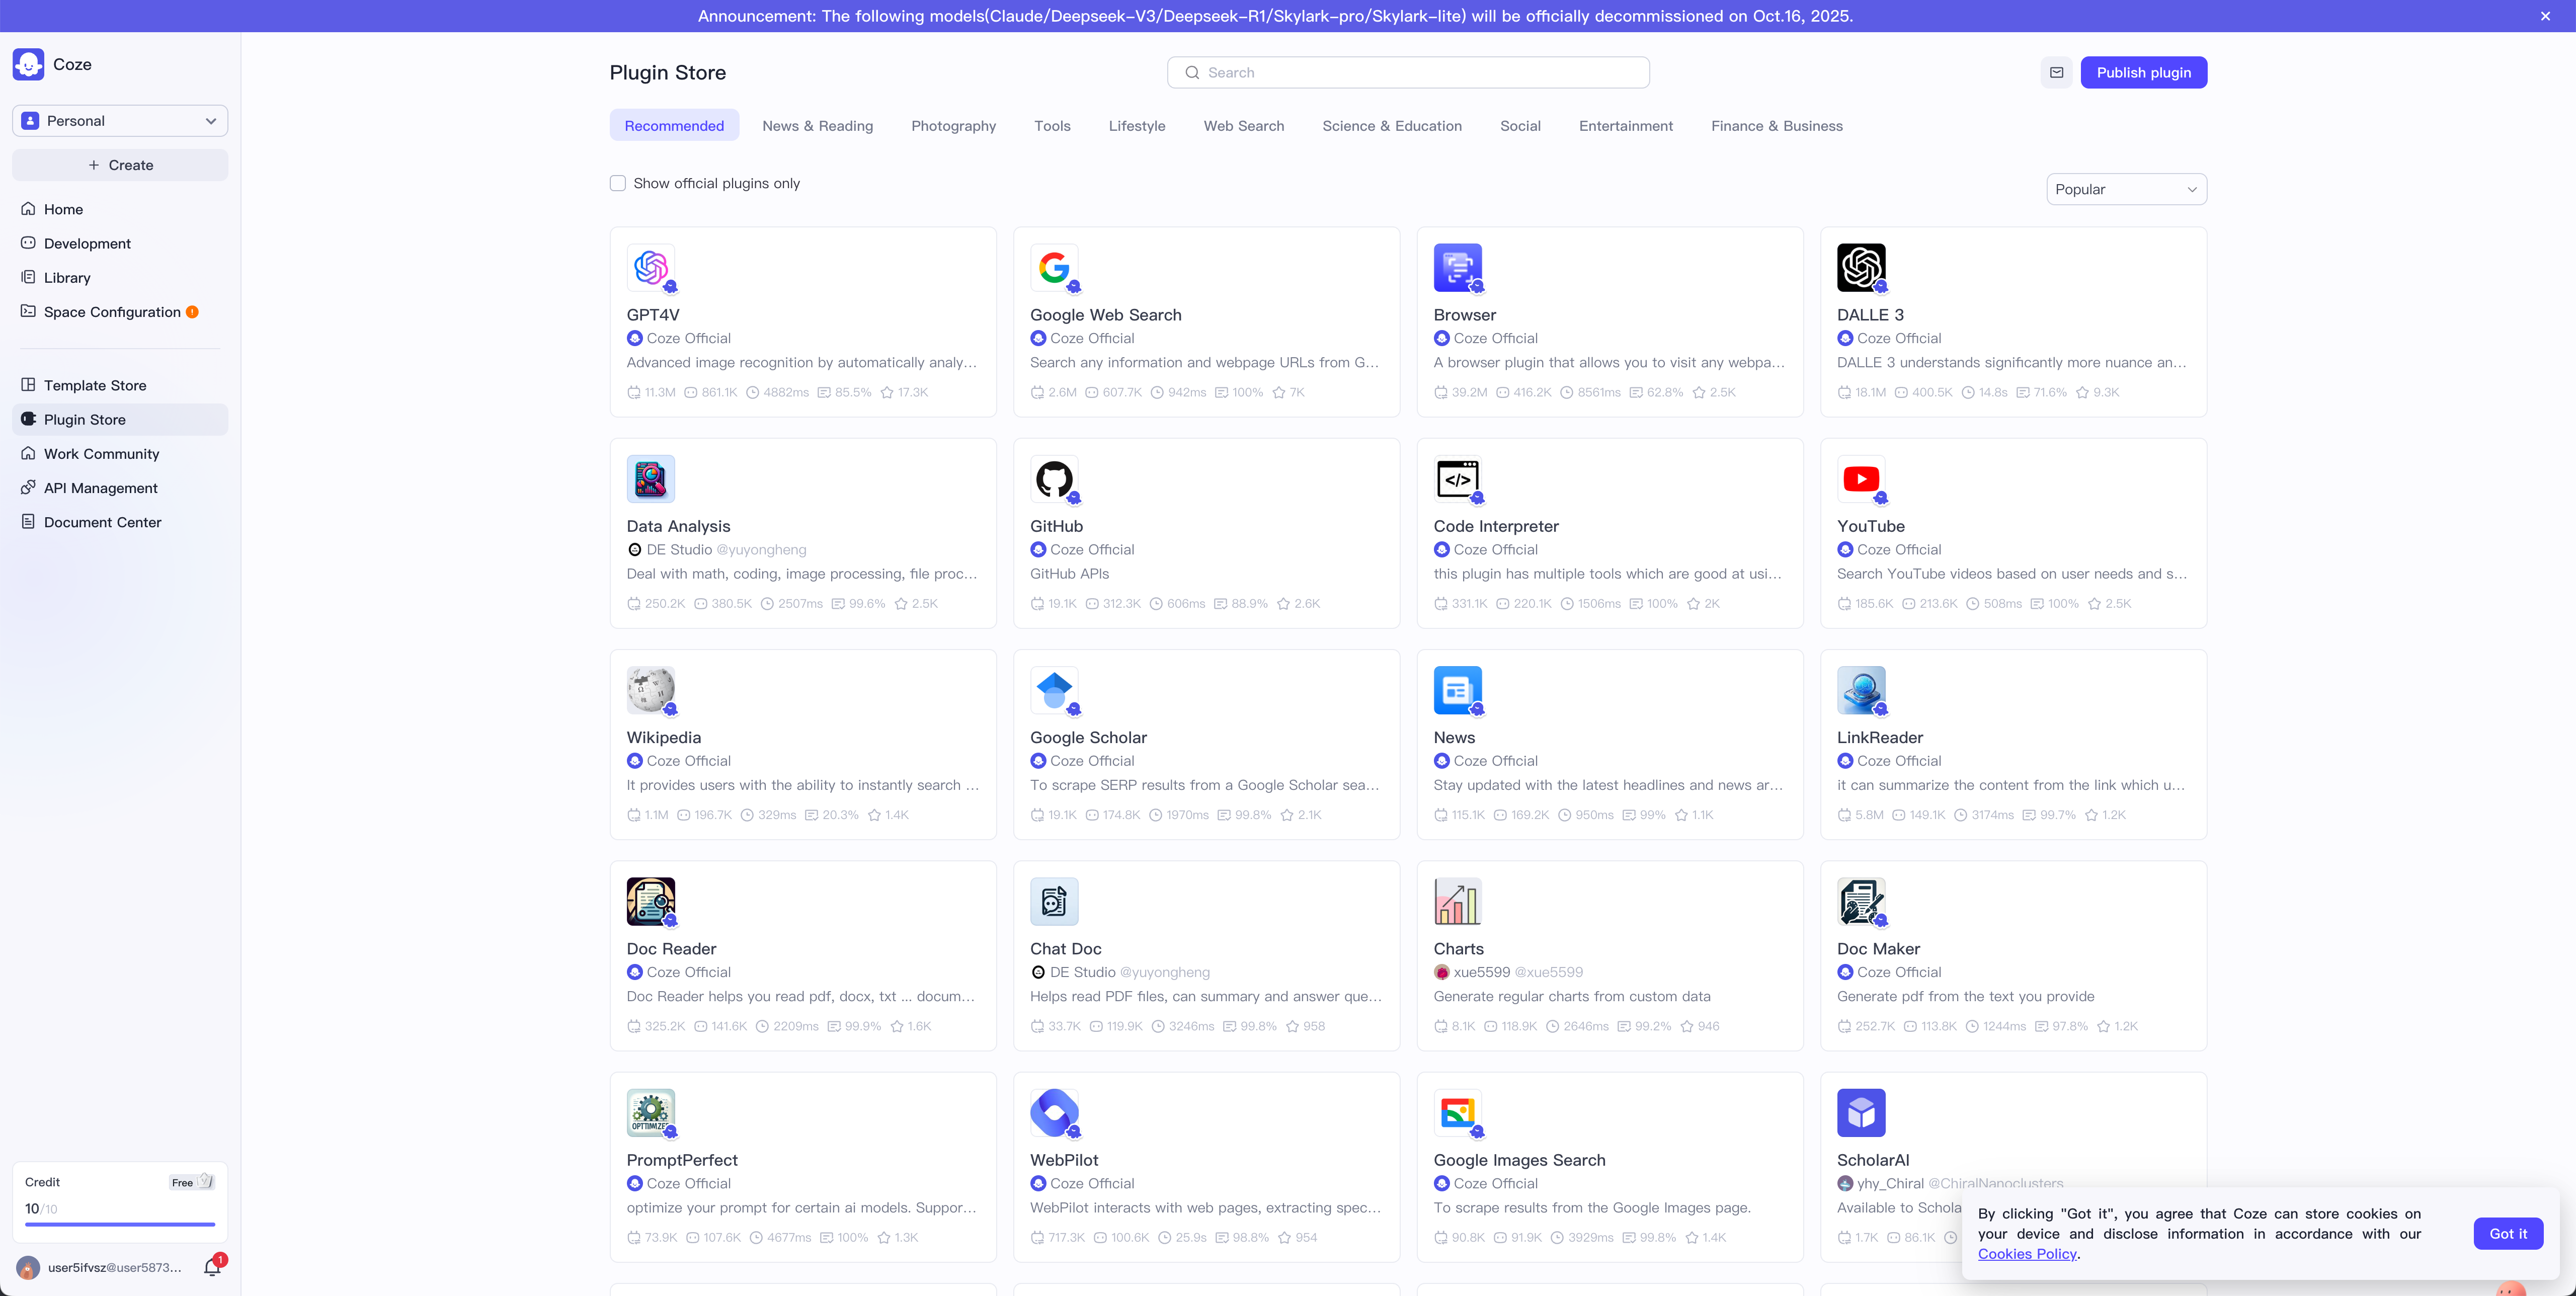The image size is (2576, 1296).
Task: Open the Charts plugin icon
Action: point(1458,902)
